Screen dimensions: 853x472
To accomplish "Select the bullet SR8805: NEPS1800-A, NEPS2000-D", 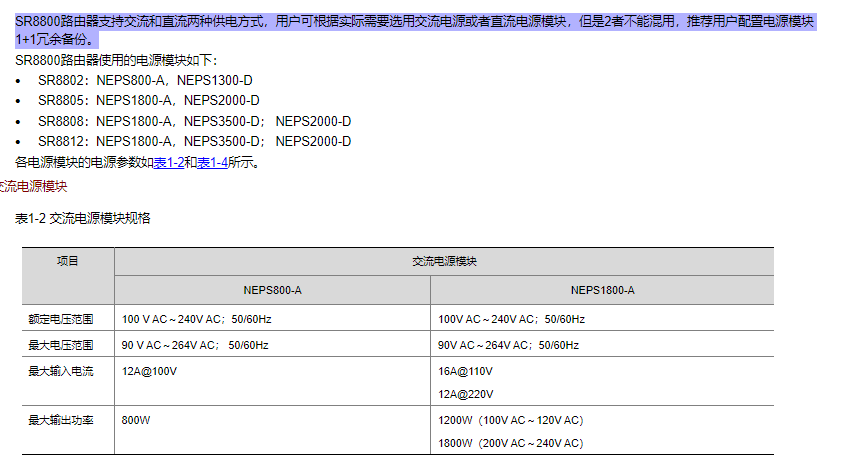I will pyautogui.click(x=149, y=101).
